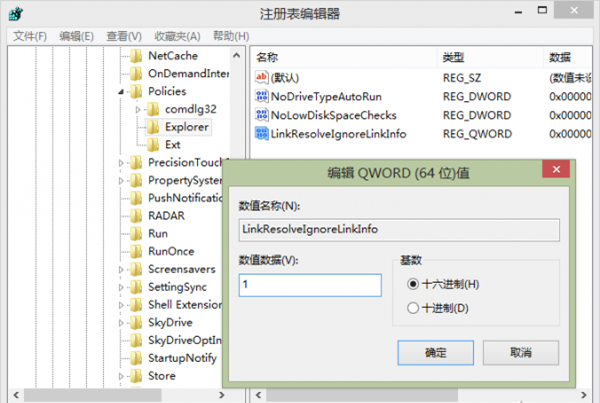Select the 十六进制(H) hexadecimal radio button

414,284
